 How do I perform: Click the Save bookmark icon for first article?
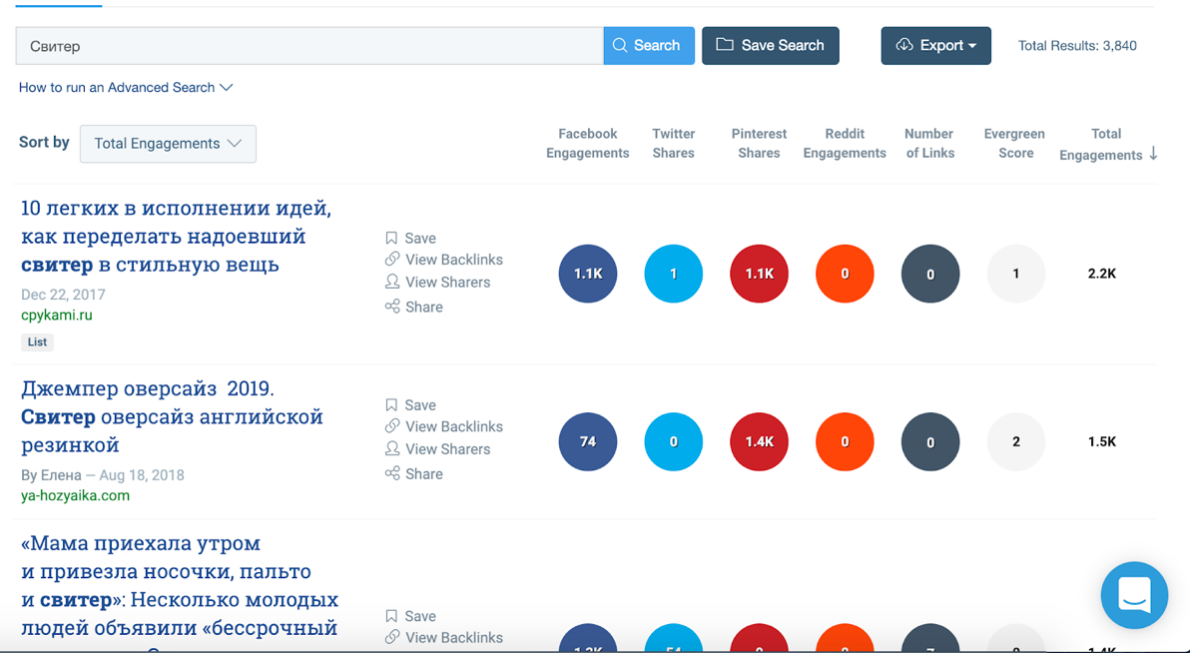click(x=392, y=238)
